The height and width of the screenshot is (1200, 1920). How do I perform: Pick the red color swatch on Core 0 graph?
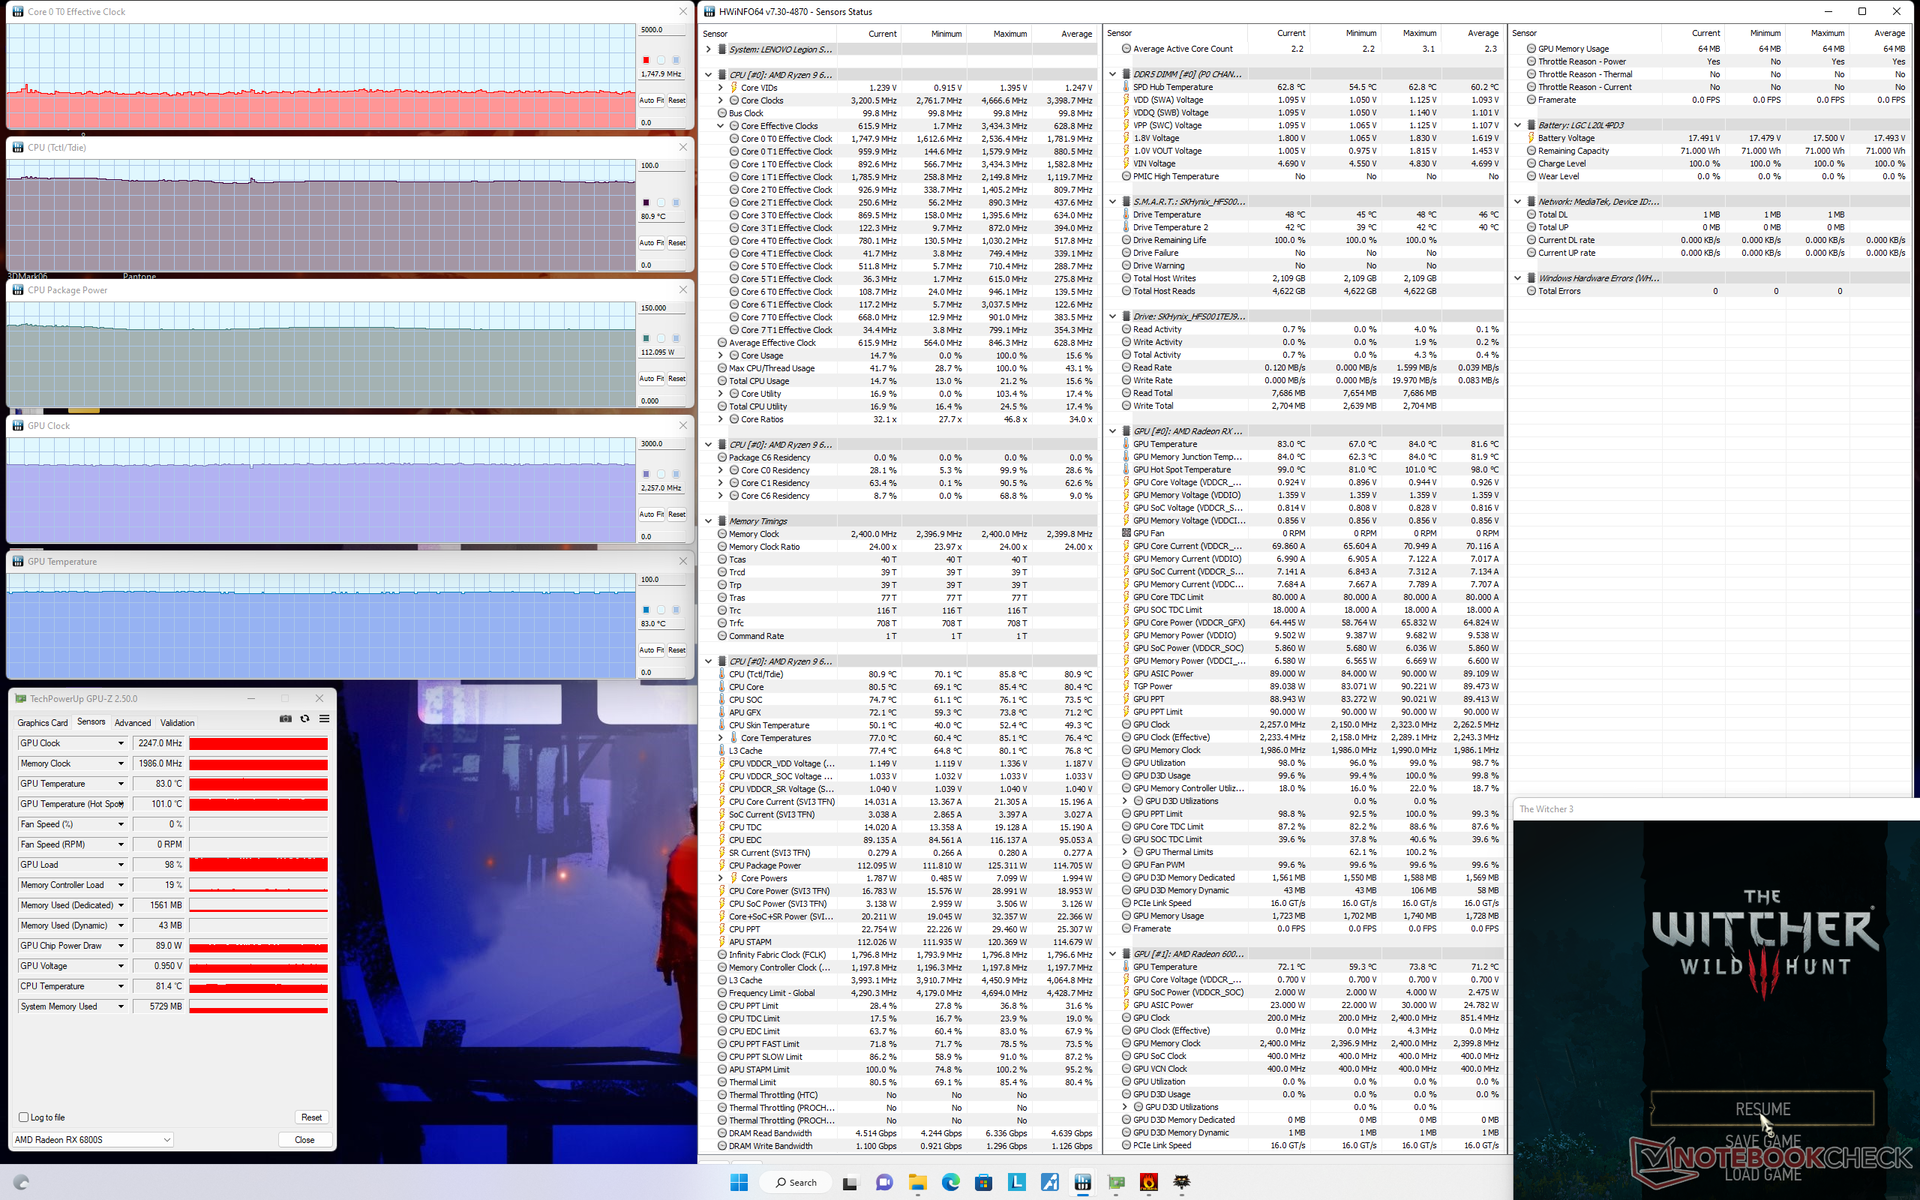pos(646,60)
